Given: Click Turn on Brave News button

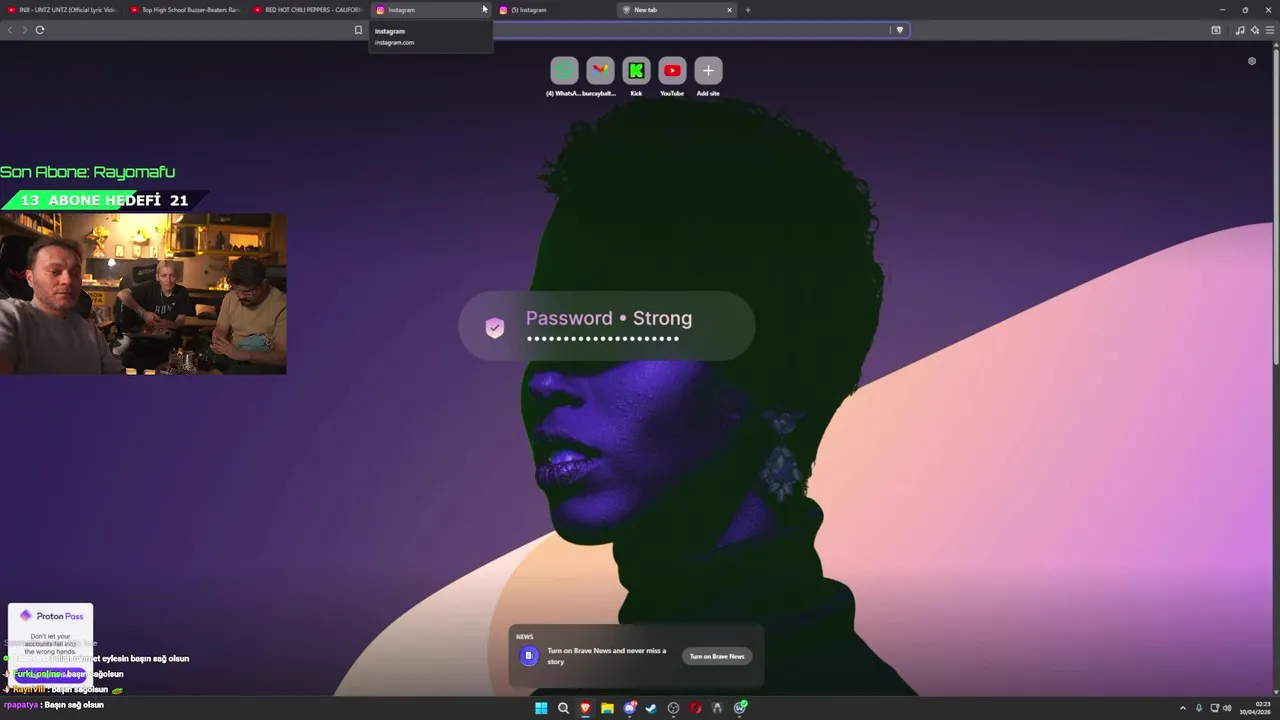Looking at the screenshot, I should pyautogui.click(x=717, y=657).
